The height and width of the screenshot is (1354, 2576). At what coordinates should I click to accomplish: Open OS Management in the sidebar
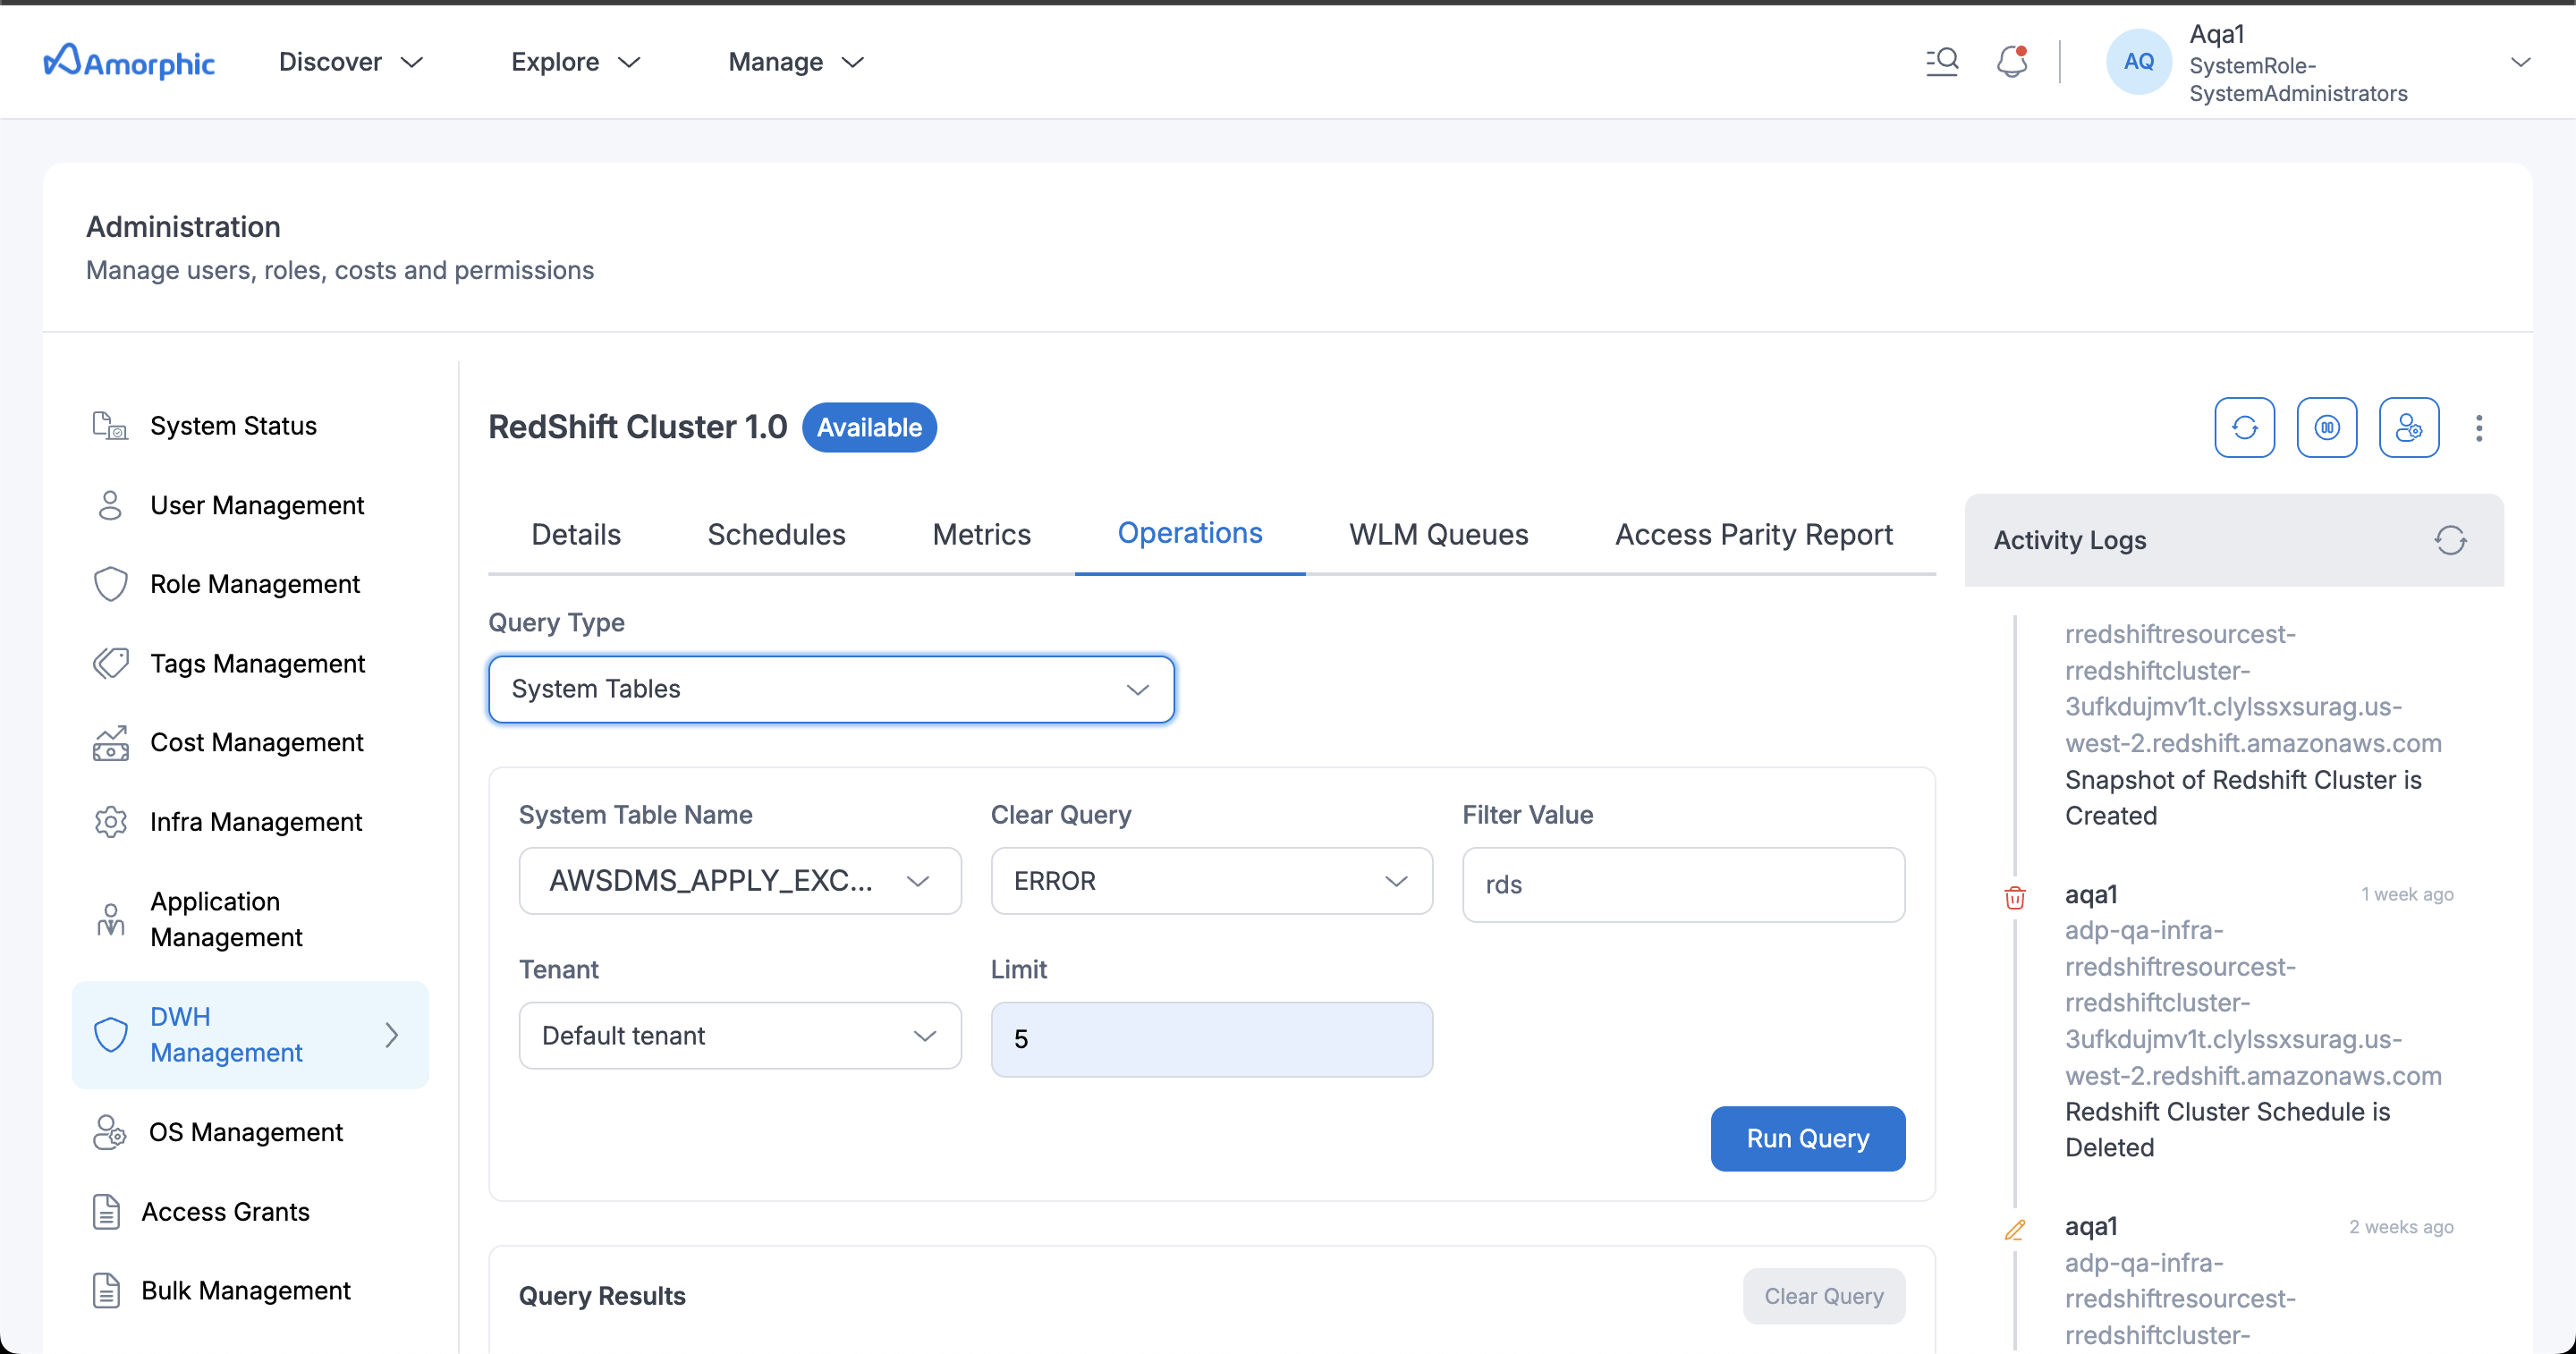[246, 1132]
